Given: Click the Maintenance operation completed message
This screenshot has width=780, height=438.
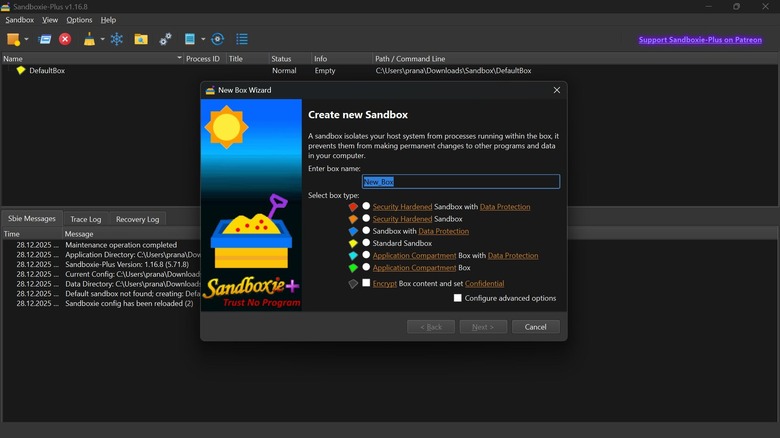Looking at the screenshot, I should pyautogui.click(x=121, y=245).
